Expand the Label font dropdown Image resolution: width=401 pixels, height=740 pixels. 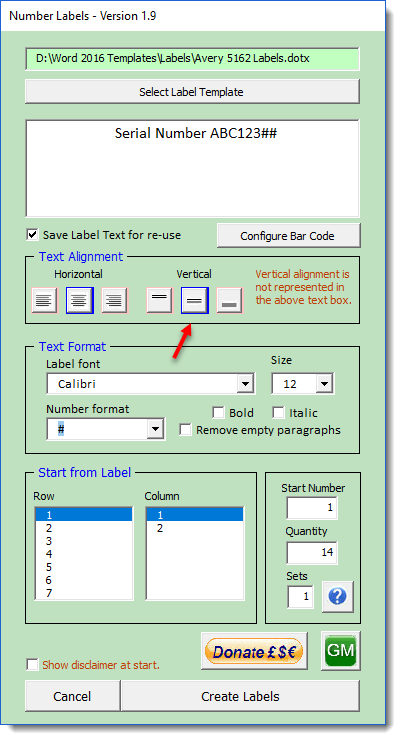[245, 384]
